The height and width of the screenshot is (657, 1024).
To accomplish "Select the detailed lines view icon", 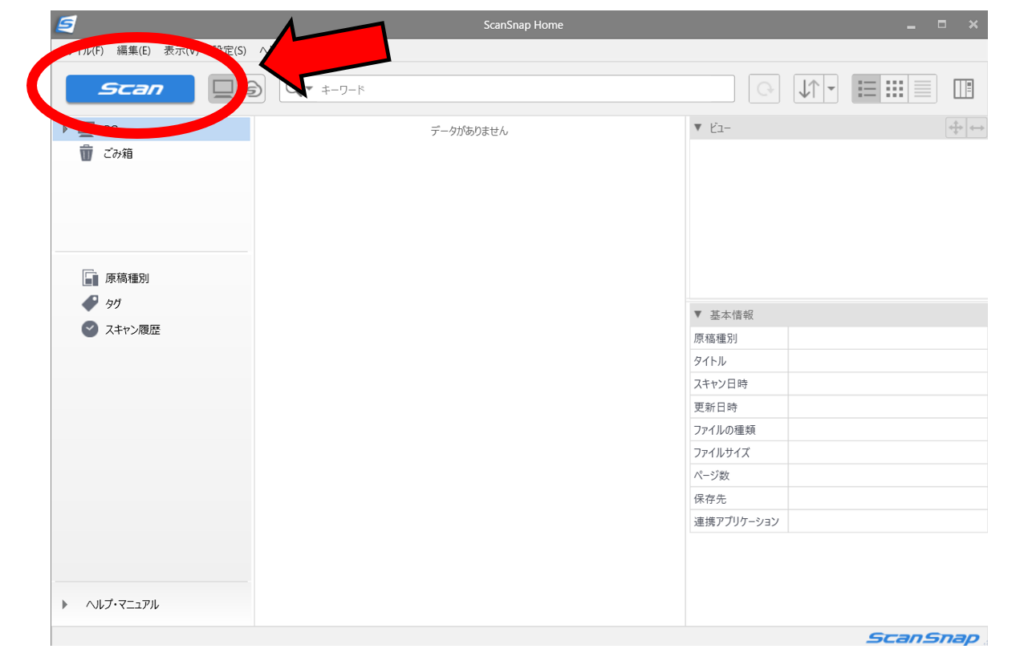I will point(921,89).
